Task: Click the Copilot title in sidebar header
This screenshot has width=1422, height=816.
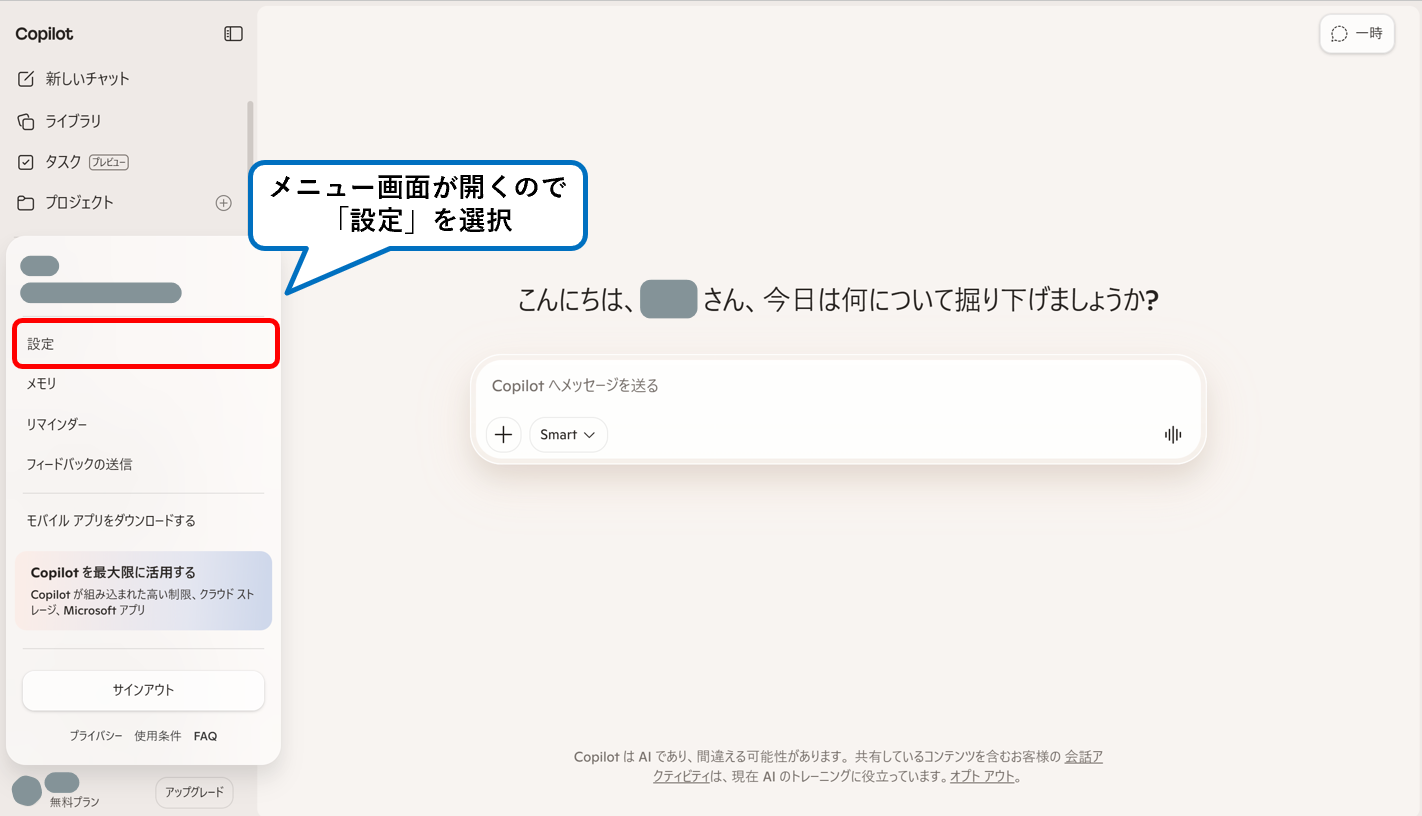Action: (44, 34)
